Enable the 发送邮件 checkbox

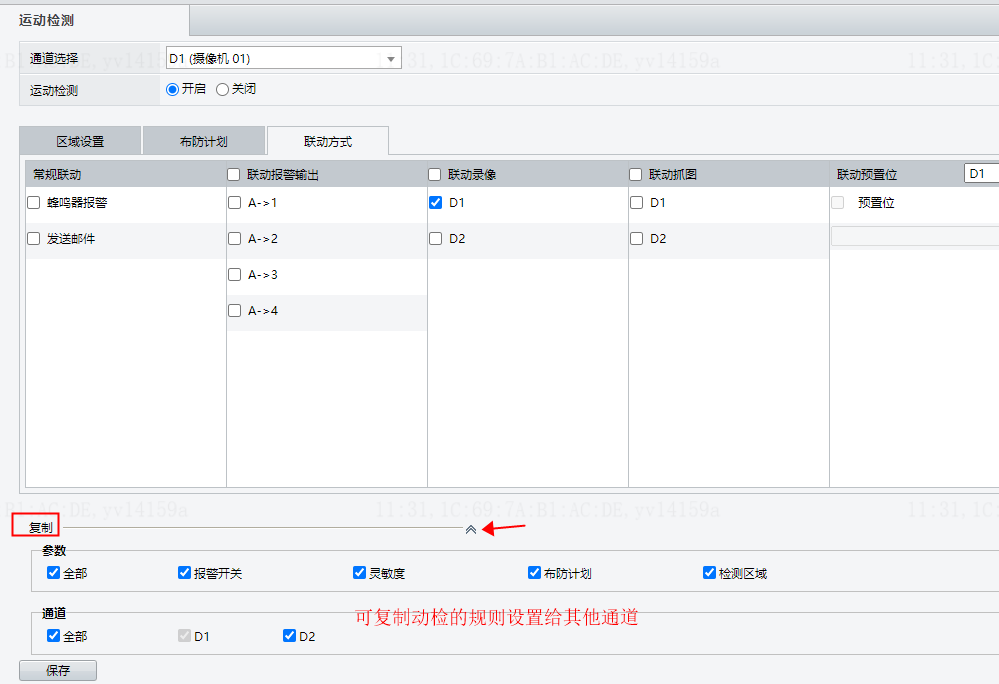[34, 238]
